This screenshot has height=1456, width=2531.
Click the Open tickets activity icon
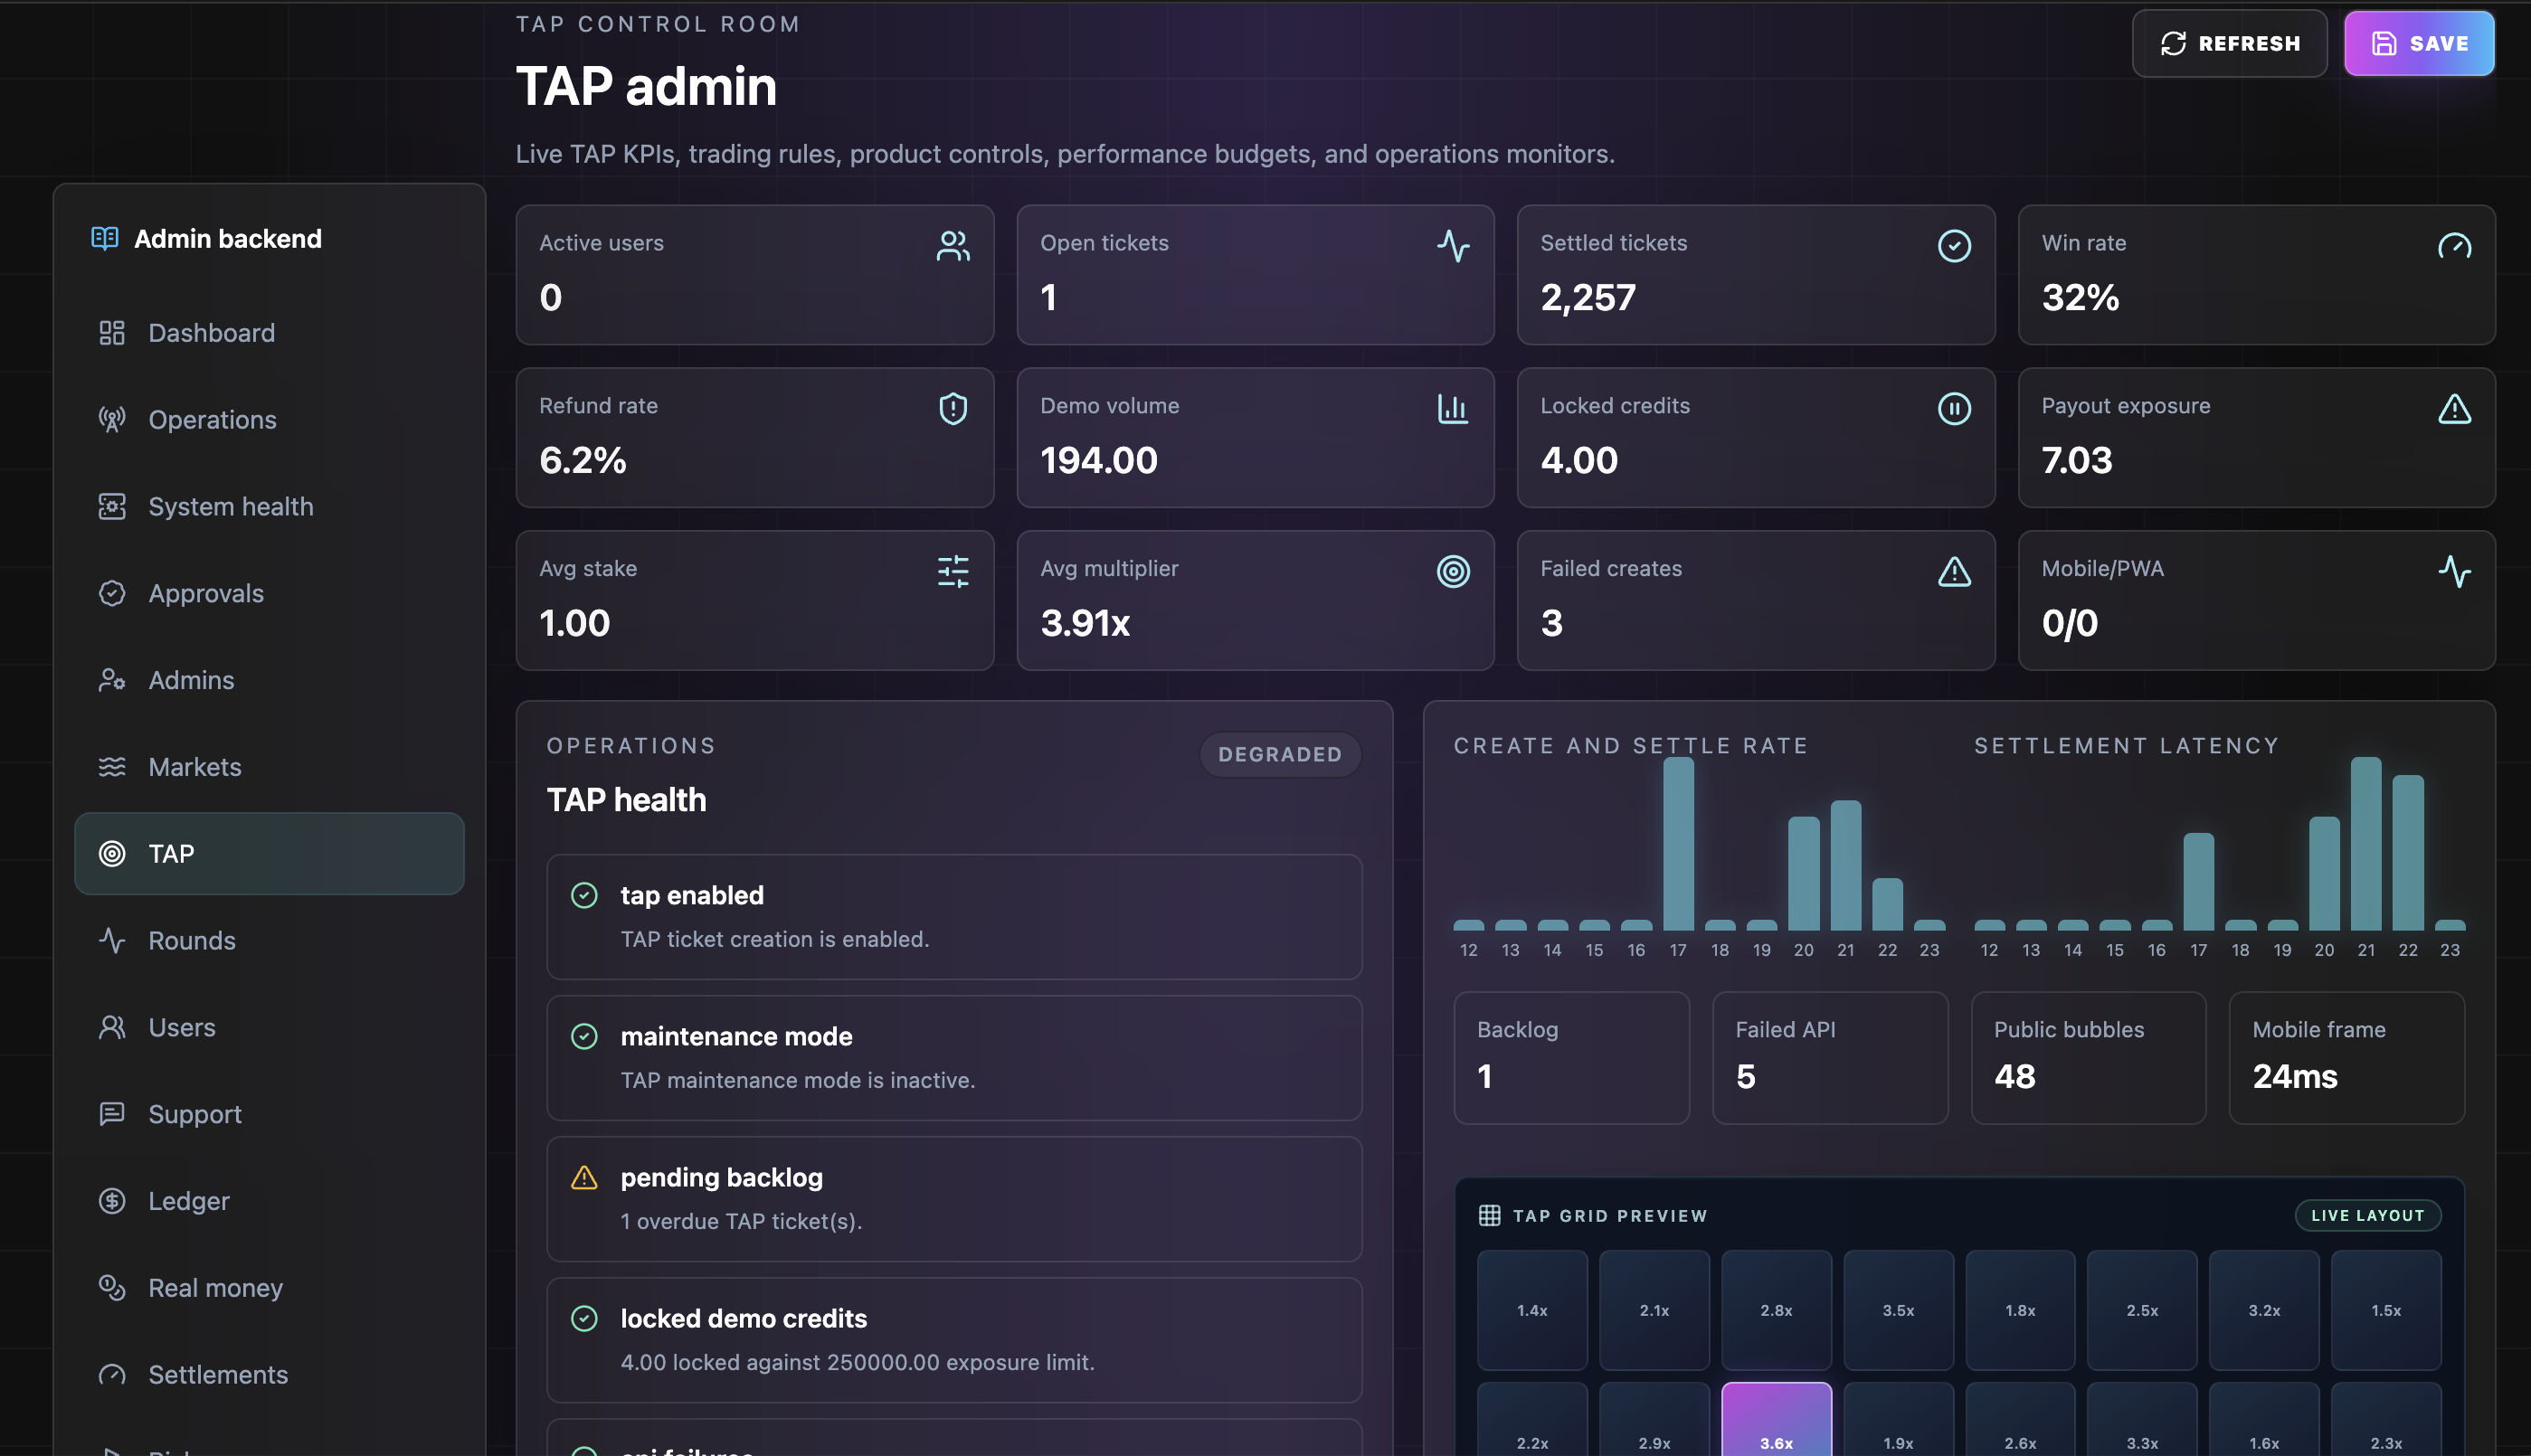pos(1453,246)
